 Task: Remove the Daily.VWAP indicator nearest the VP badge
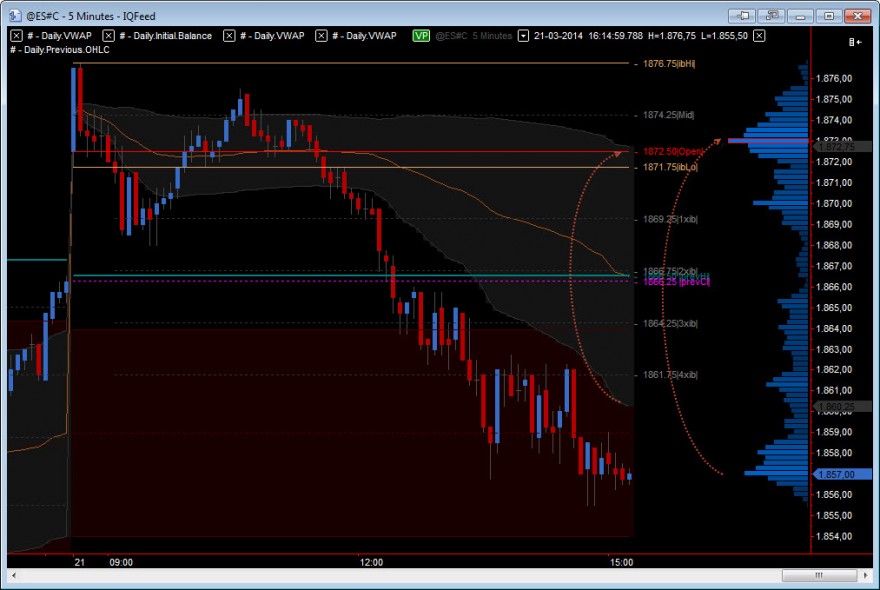coord(321,36)
